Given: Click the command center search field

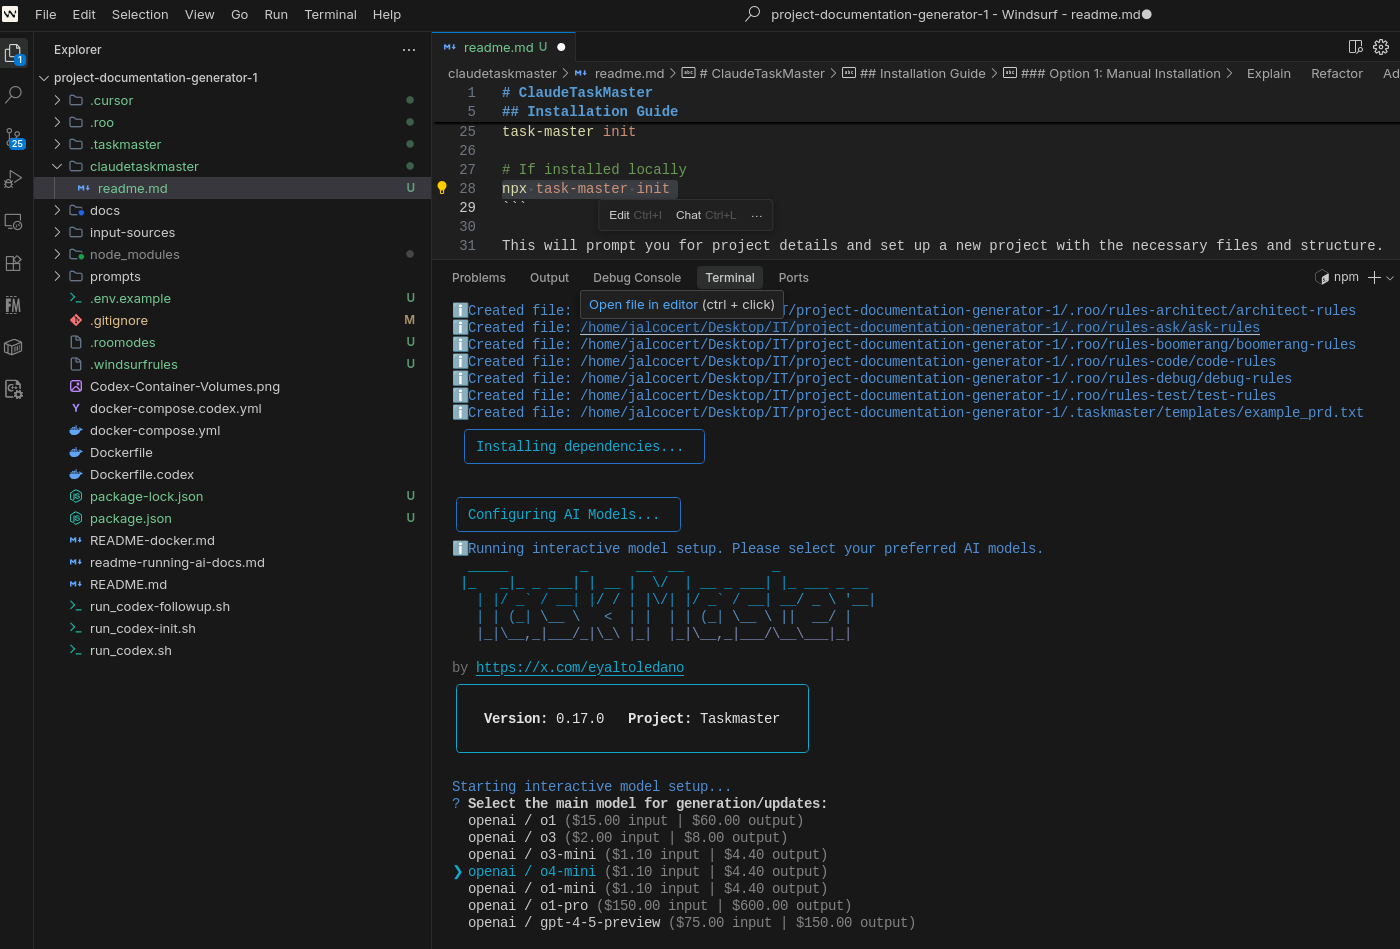Looking at the screenshot, I should tap(948, 14).
